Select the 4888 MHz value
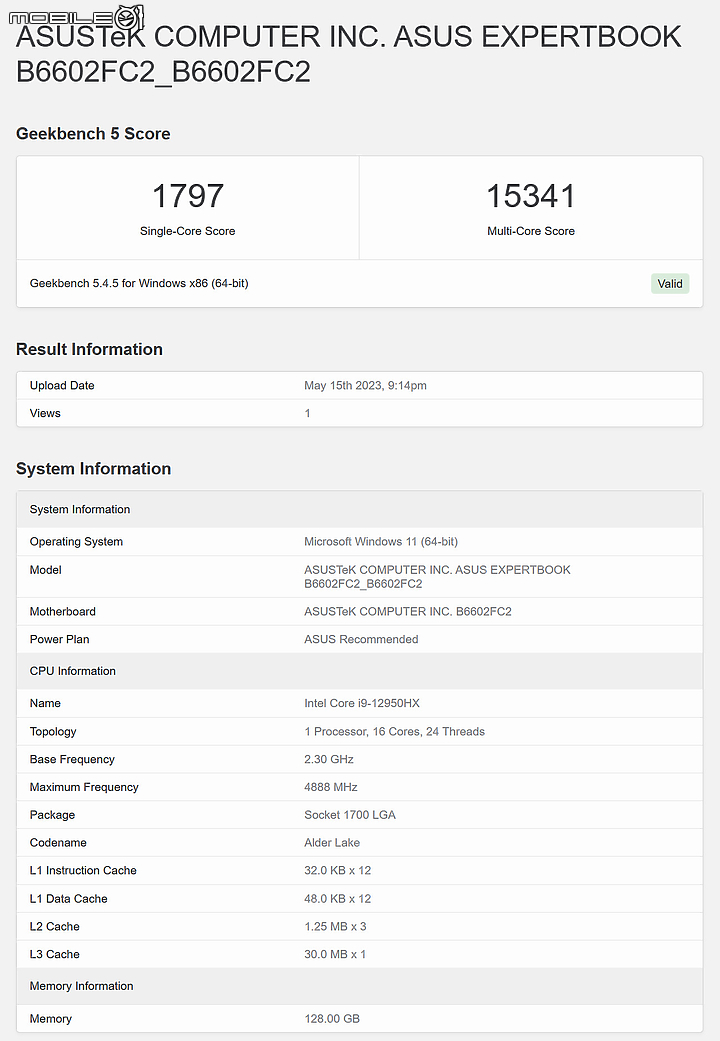 pos(331,787)
